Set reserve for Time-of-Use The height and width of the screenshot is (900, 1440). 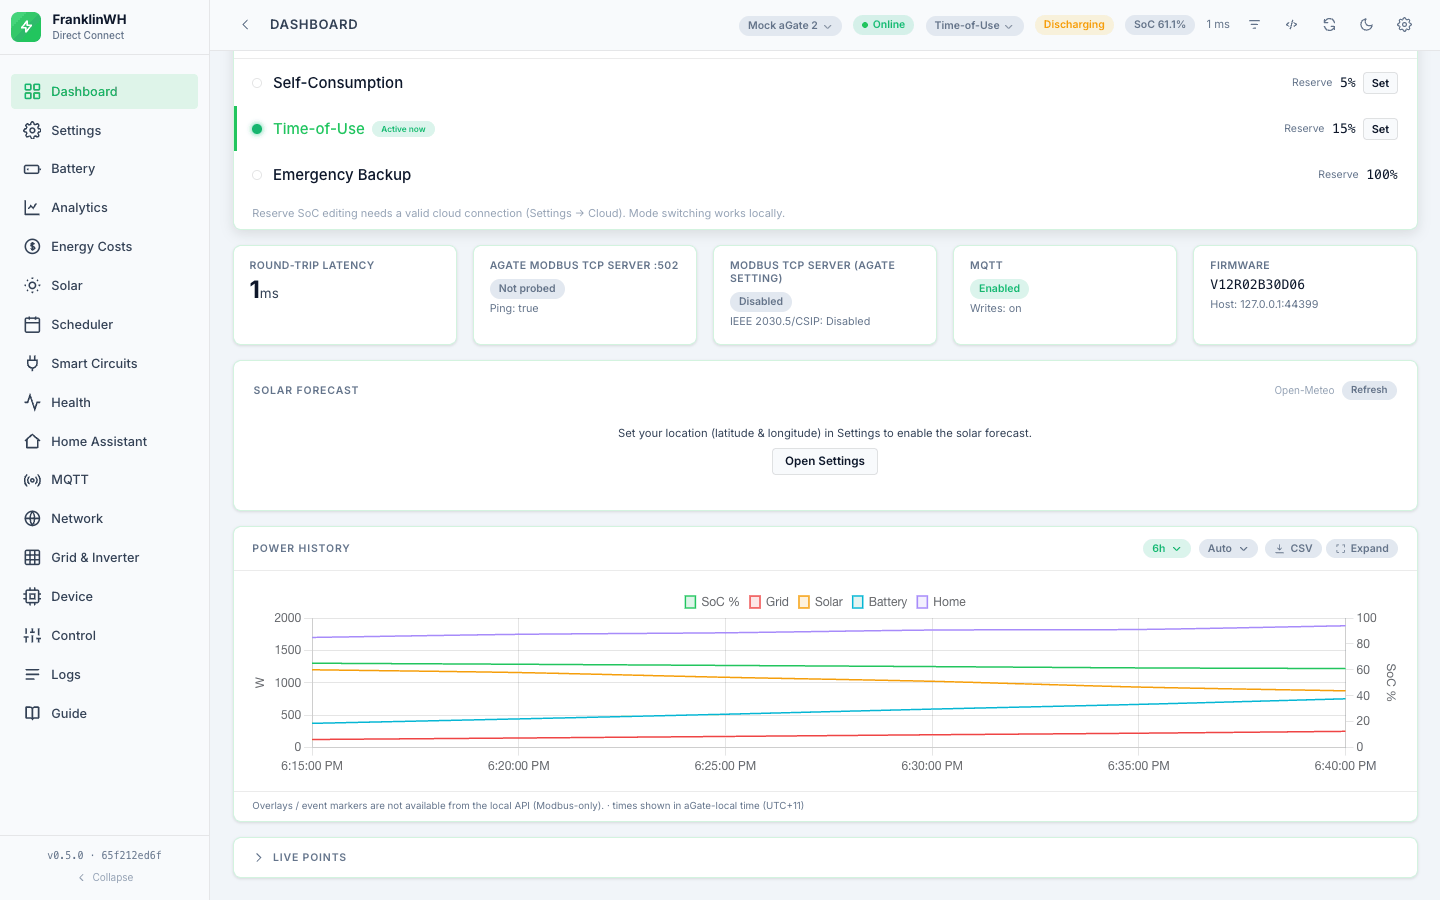tap(1380, 129)
